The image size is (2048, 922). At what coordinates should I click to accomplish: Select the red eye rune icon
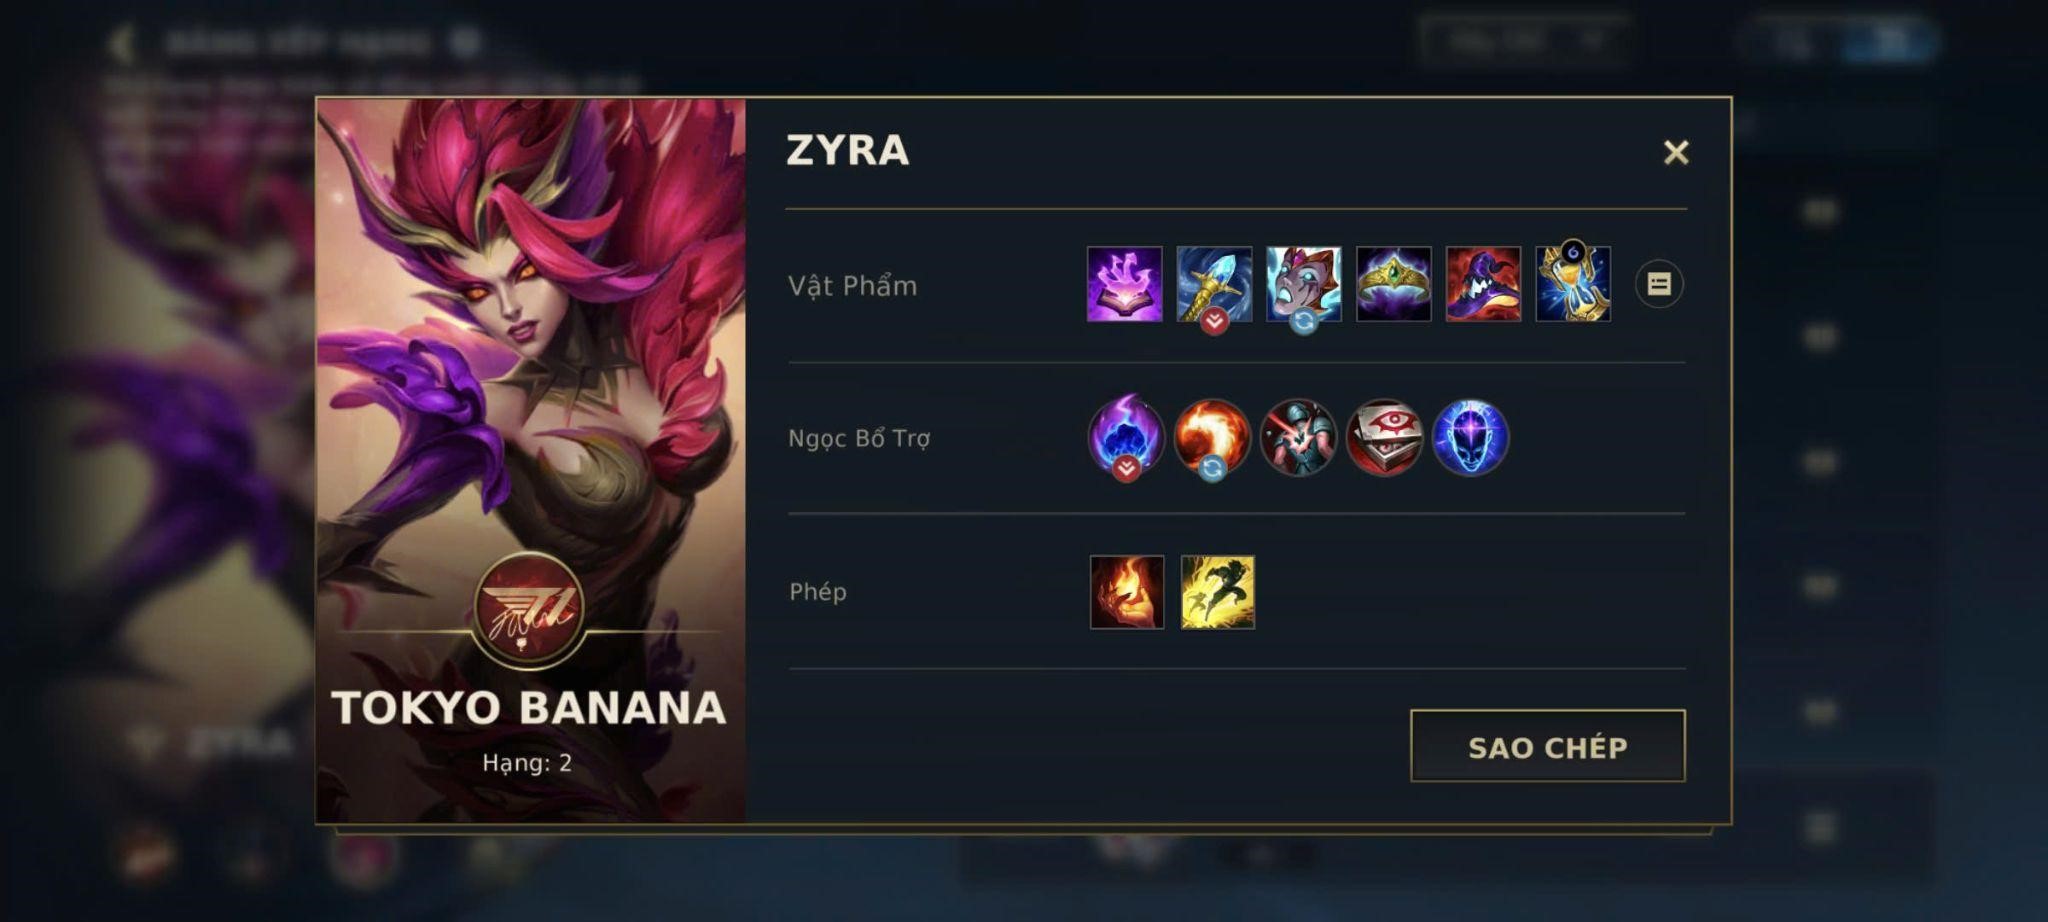[x=1384, y=437]
